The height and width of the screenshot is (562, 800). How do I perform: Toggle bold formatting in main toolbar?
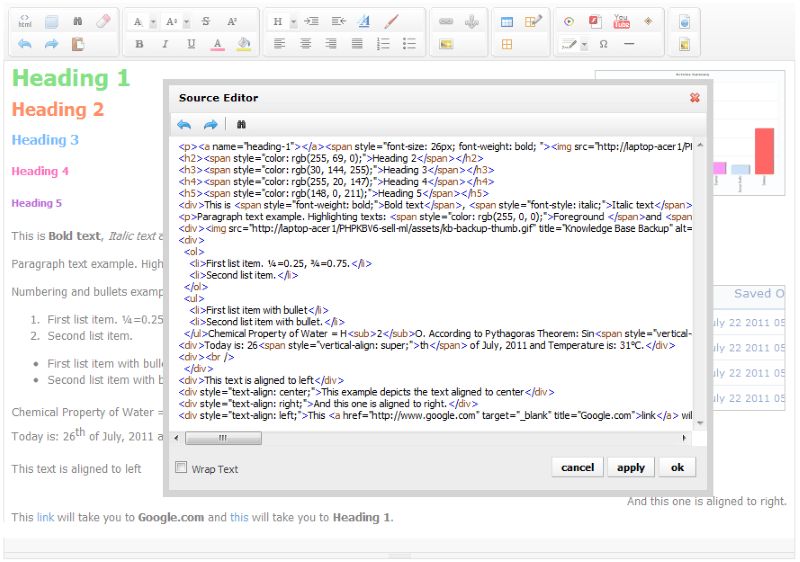click(x=139, y=44)
